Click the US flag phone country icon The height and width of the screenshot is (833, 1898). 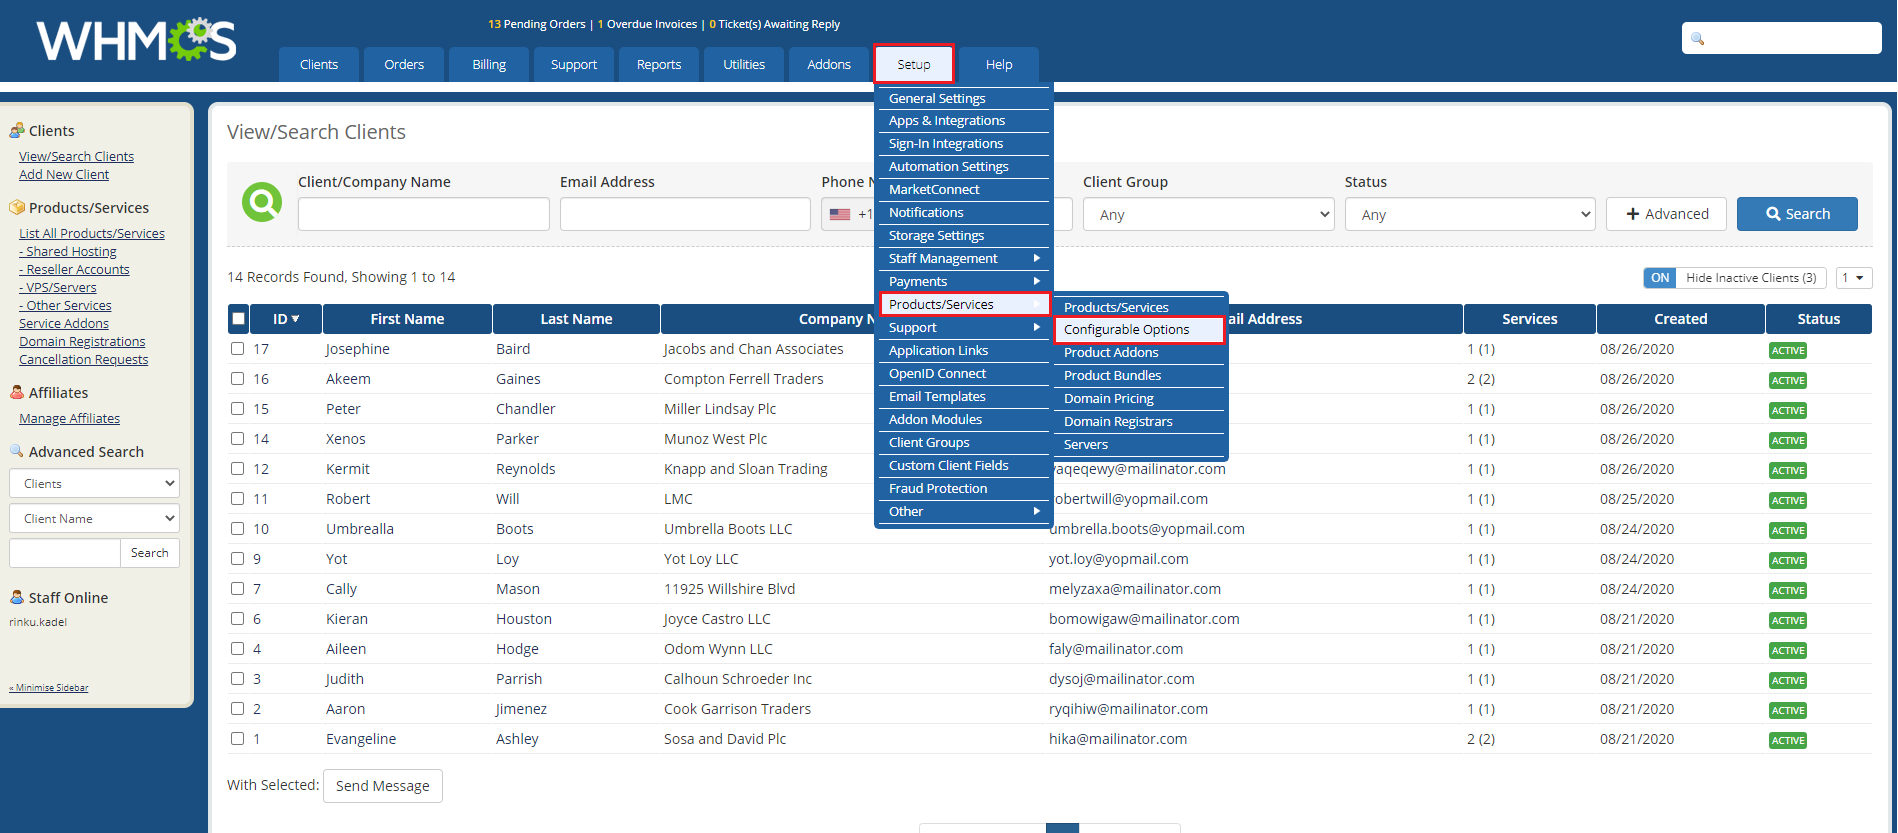pyautogui.click(x=840, y=214)
